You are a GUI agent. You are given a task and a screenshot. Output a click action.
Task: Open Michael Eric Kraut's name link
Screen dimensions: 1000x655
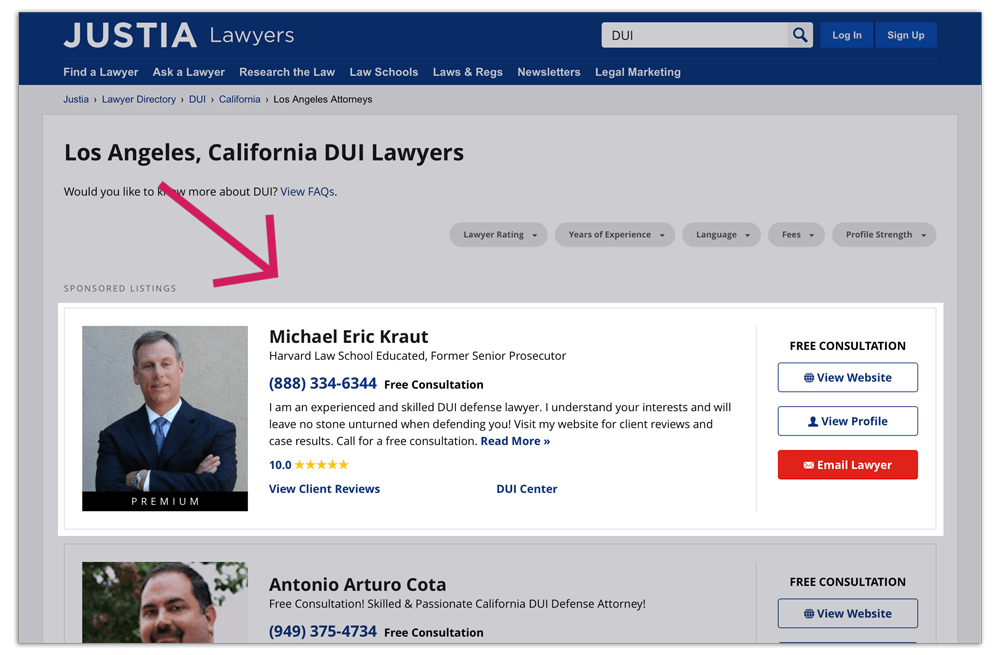[x=349, y=336]
